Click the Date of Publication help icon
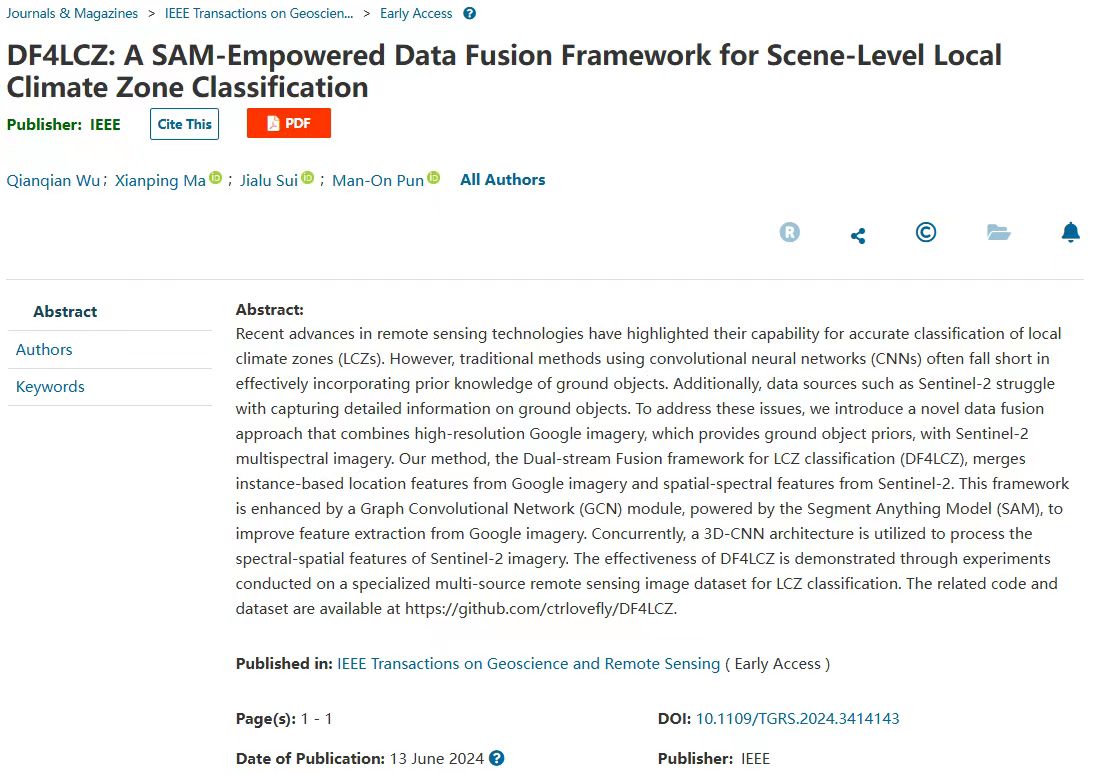1094x774 pixels. [x=497, y=759]
